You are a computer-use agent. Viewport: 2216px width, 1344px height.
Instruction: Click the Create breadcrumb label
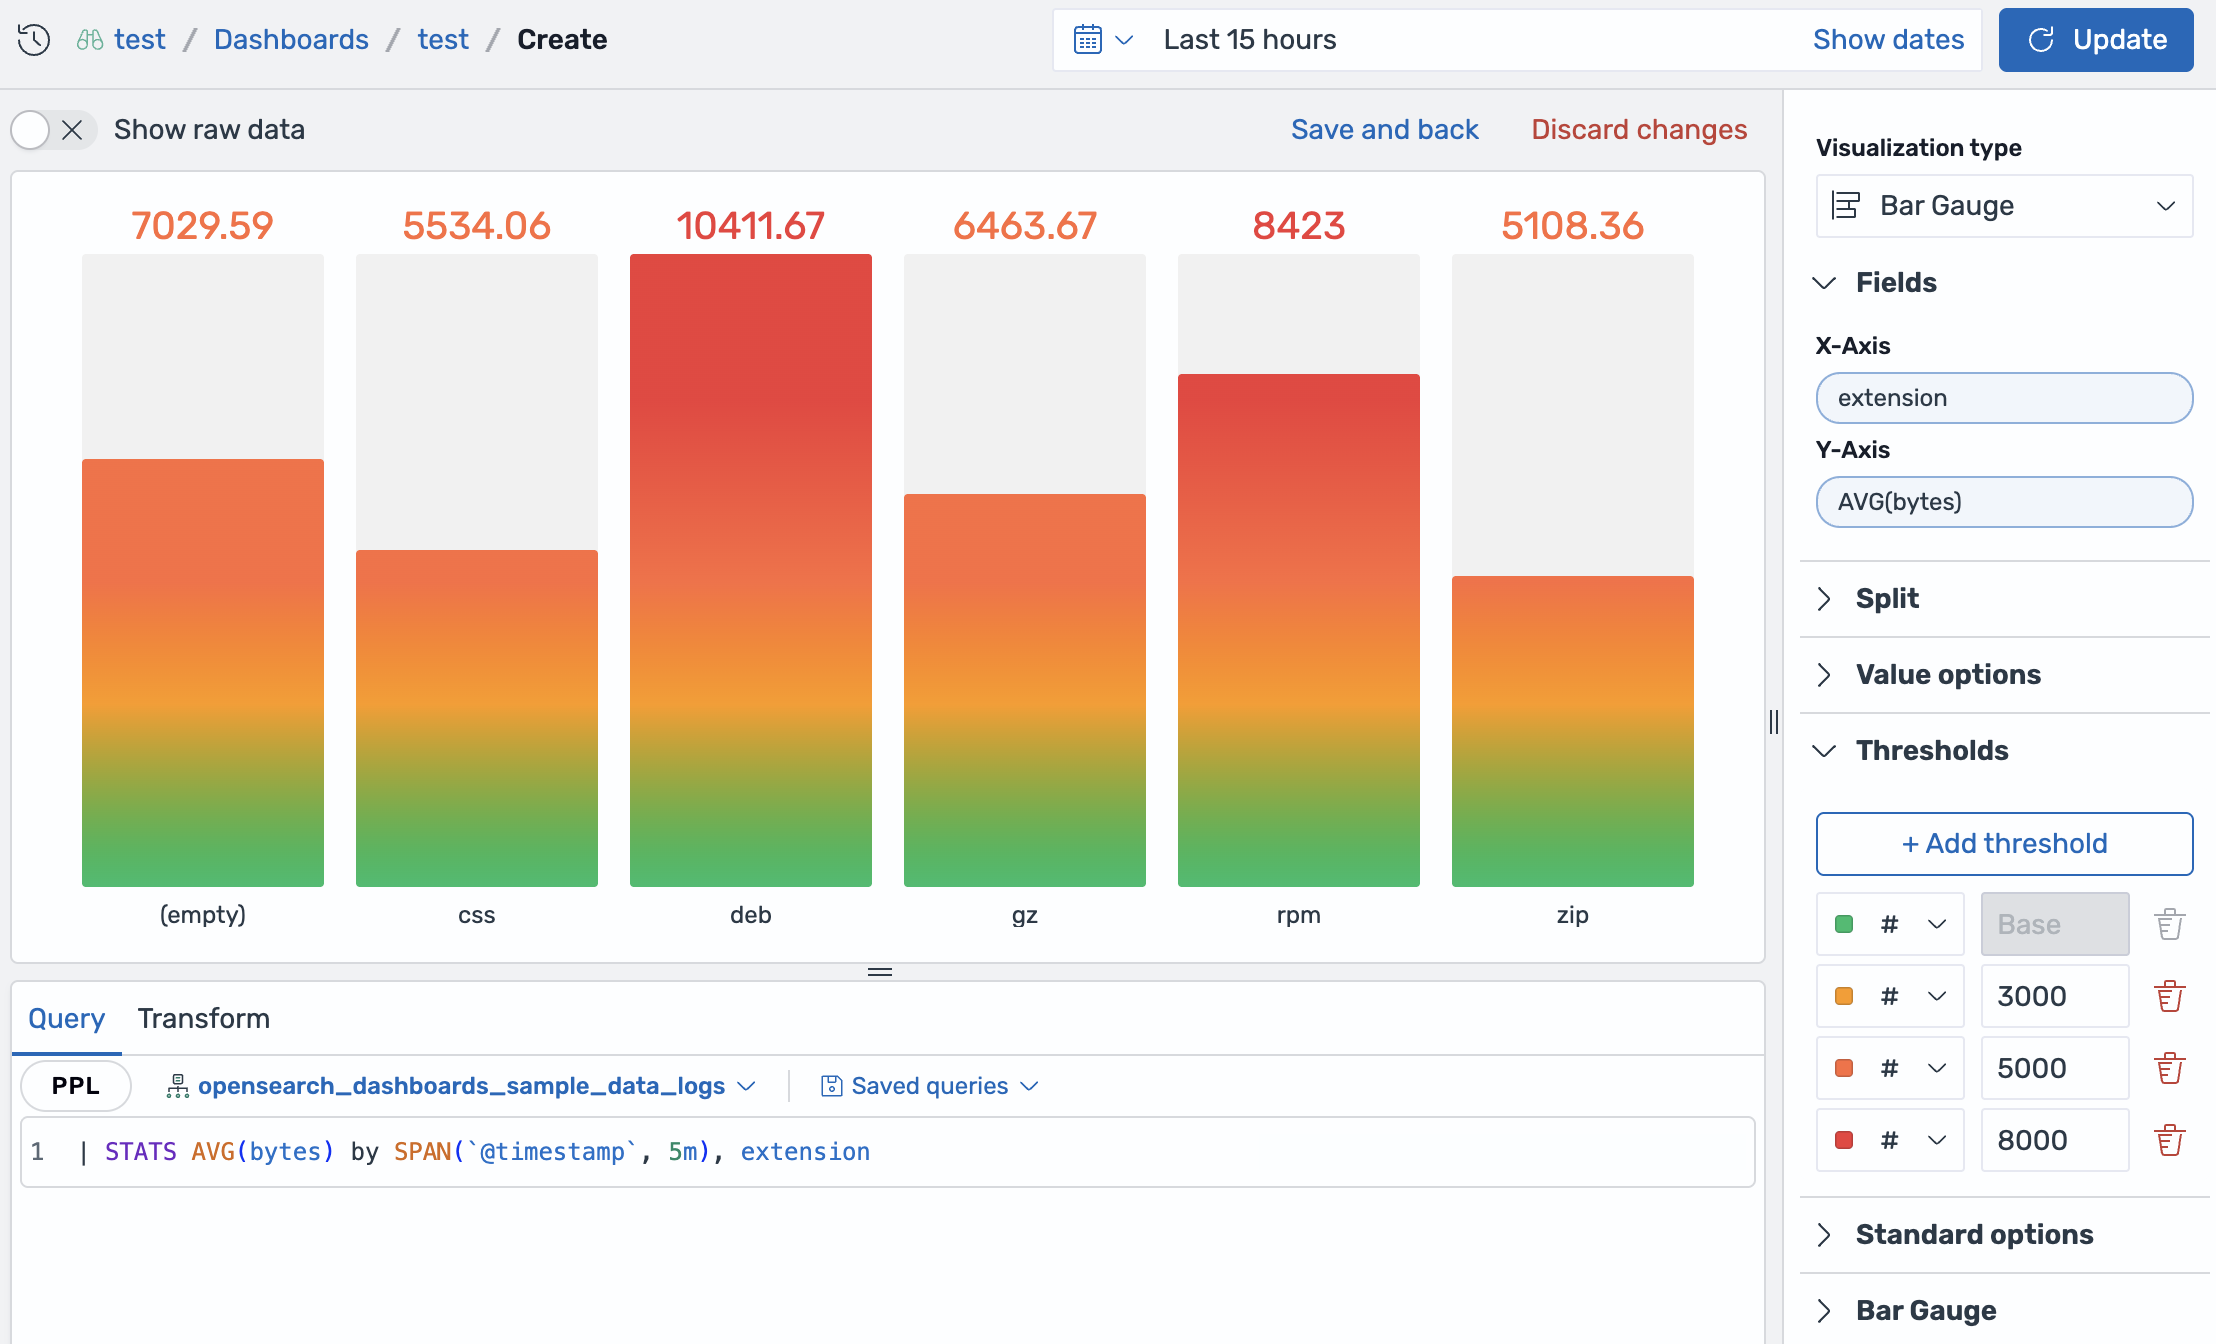click(562, 40)
